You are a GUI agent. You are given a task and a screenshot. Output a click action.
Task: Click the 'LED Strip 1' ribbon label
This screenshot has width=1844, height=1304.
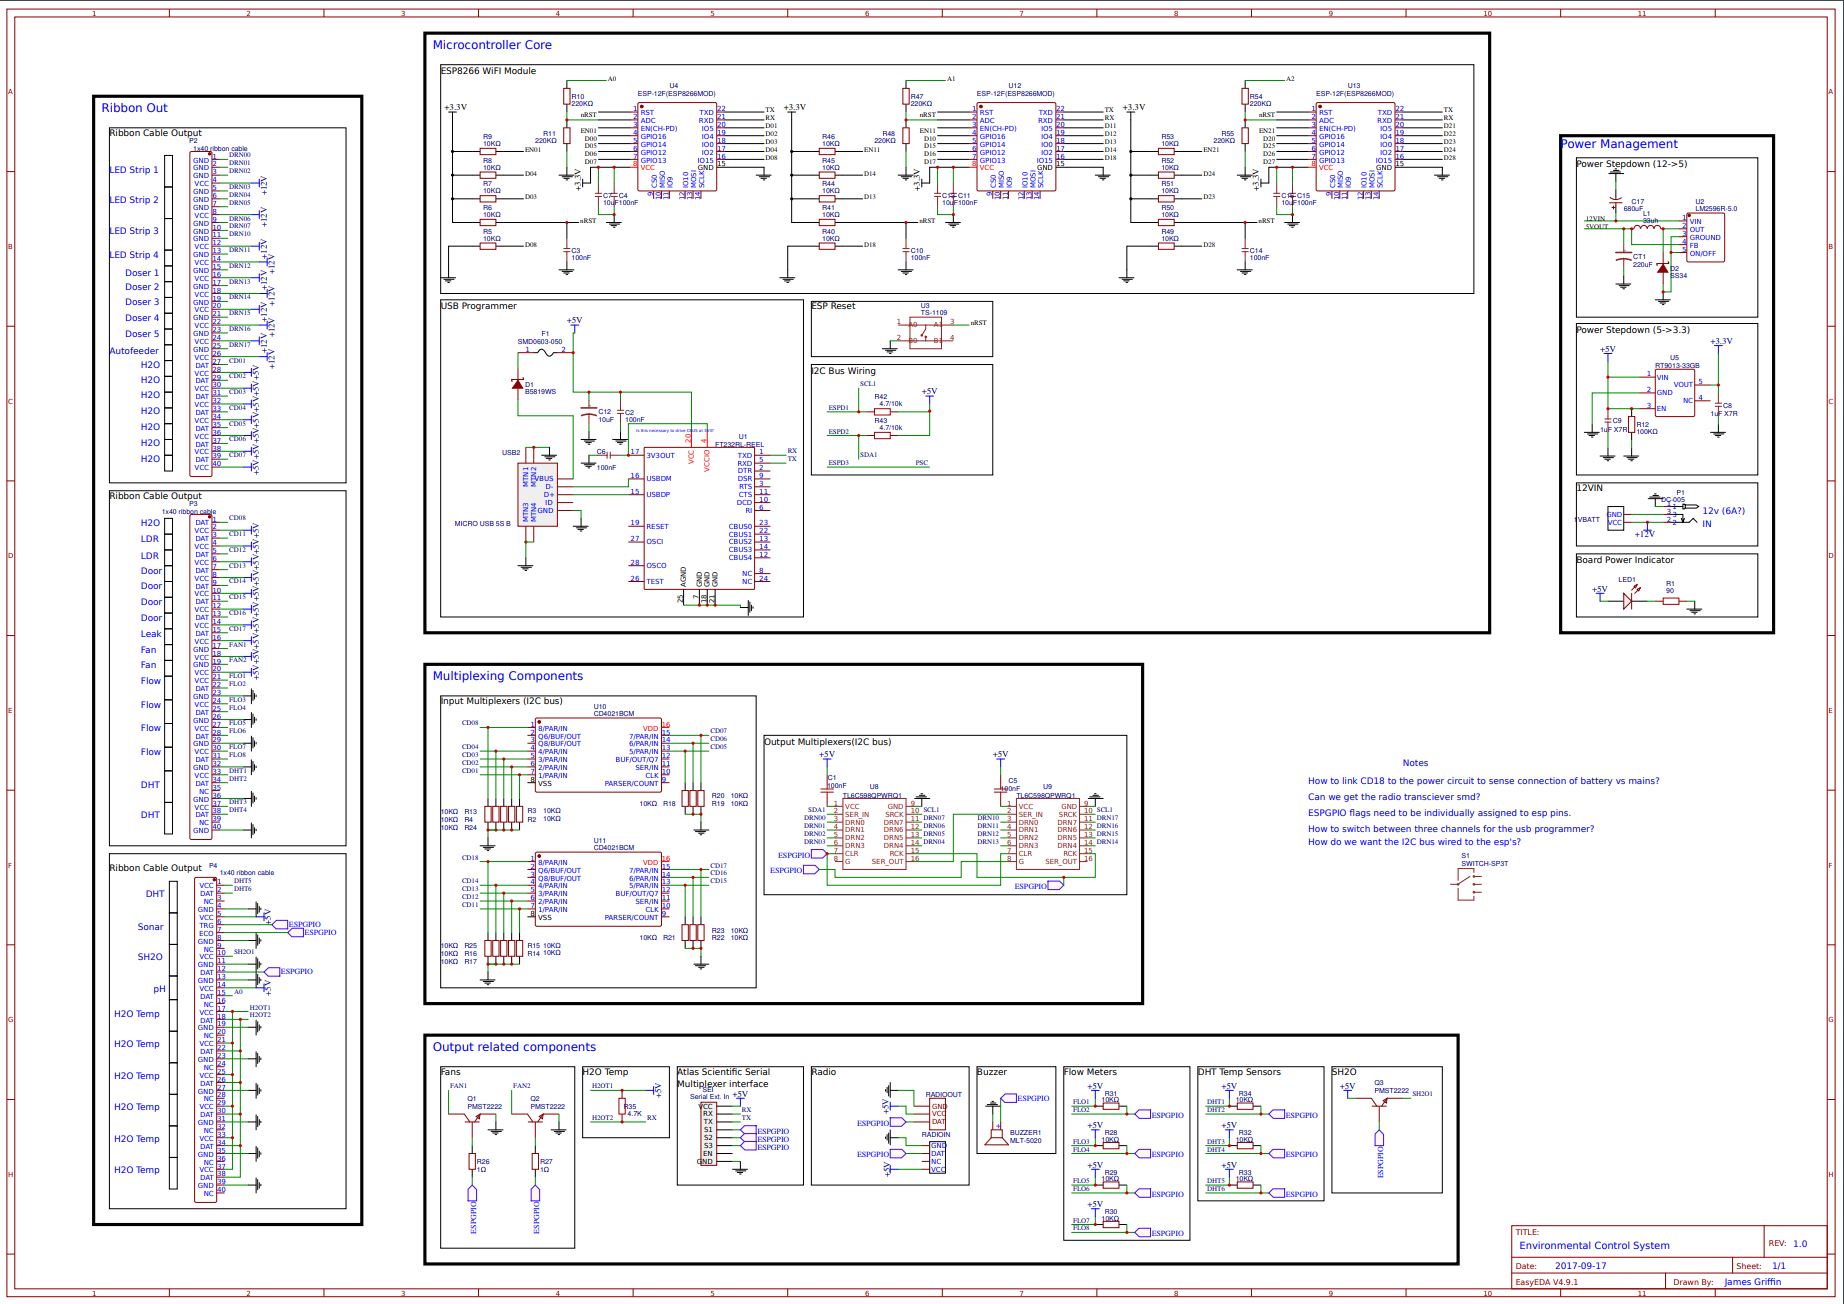click(x=134, y=170)
